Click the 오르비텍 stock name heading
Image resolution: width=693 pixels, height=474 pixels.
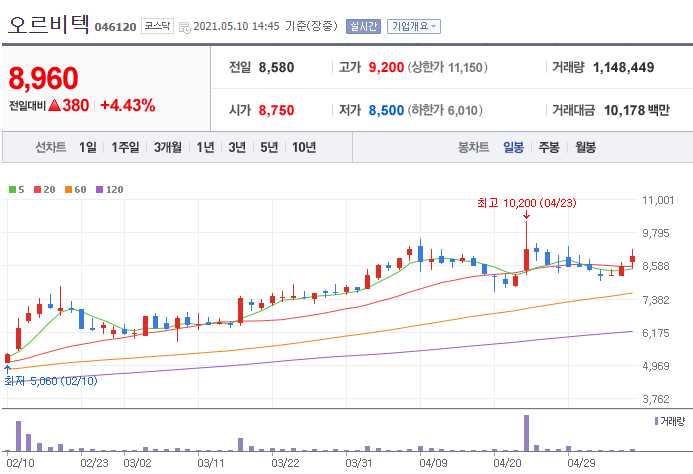48,24
